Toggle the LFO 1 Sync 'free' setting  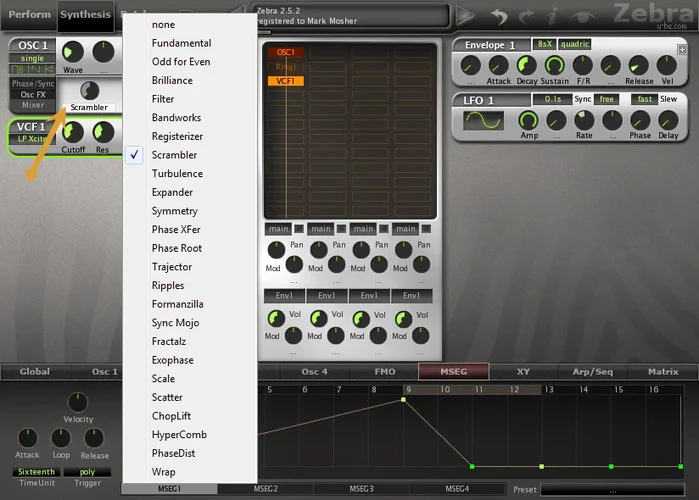[x=606, y=99]
